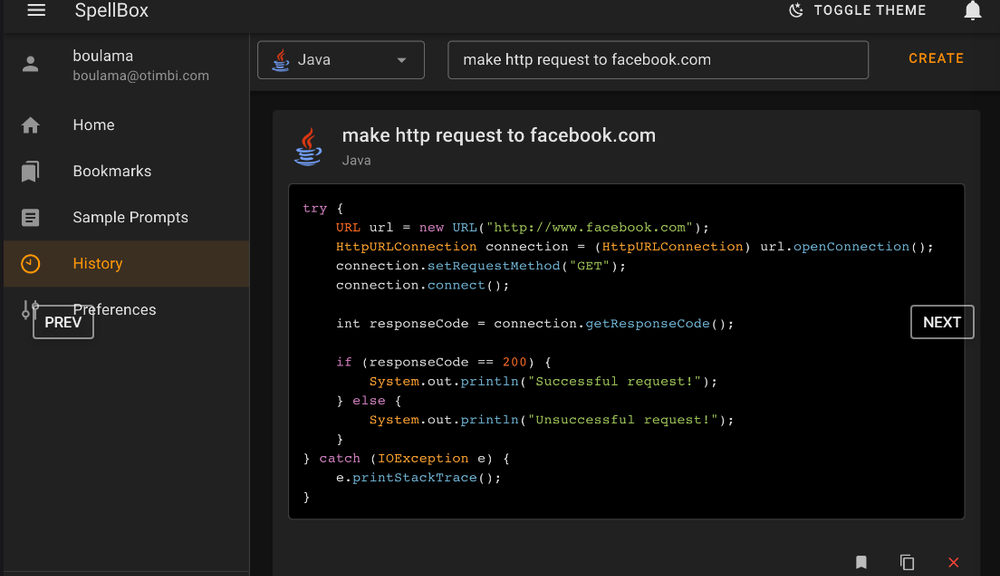The width and height of the screenshot is (1000, 576).
Task: Click the Java subtitle under the result title
Action: pyautogui.click(x=357, y=161)
